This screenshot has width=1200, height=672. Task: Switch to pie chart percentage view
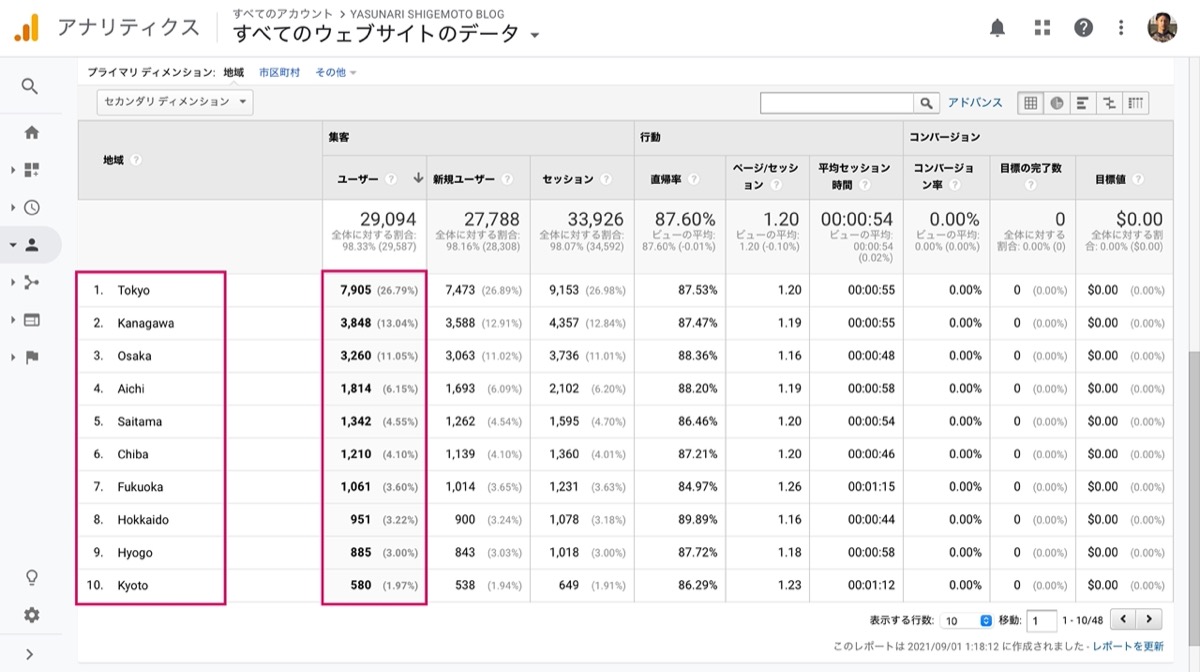[1057, 103]
